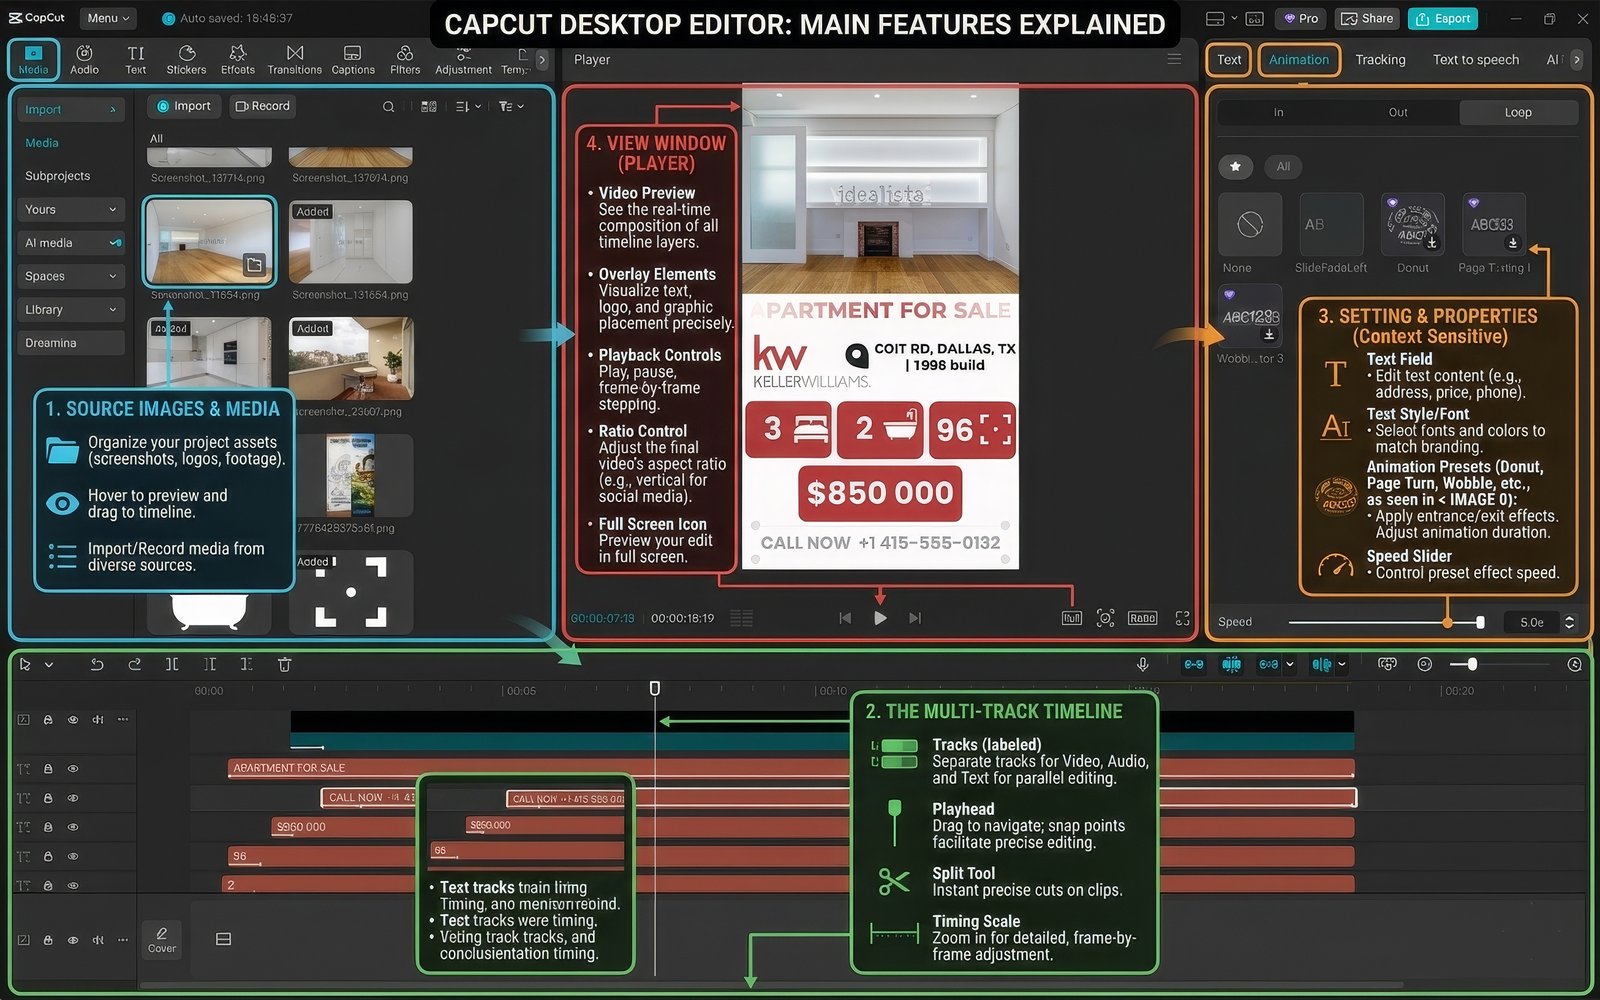Click the microphone record voiceover icon
Screen dimensions: 1600x1000
(1142, 664)
